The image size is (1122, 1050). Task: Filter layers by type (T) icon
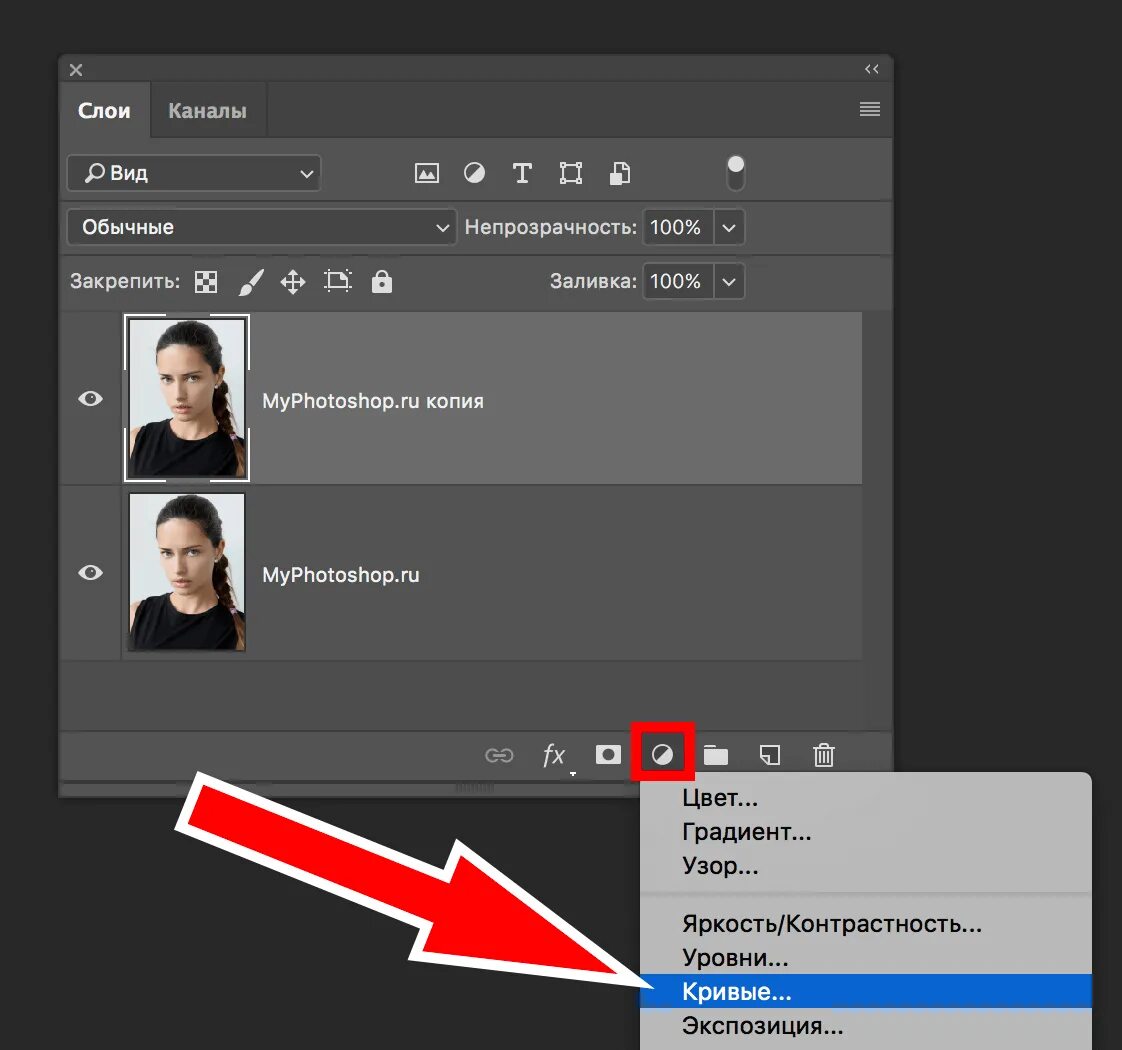[x=522, y=173]
